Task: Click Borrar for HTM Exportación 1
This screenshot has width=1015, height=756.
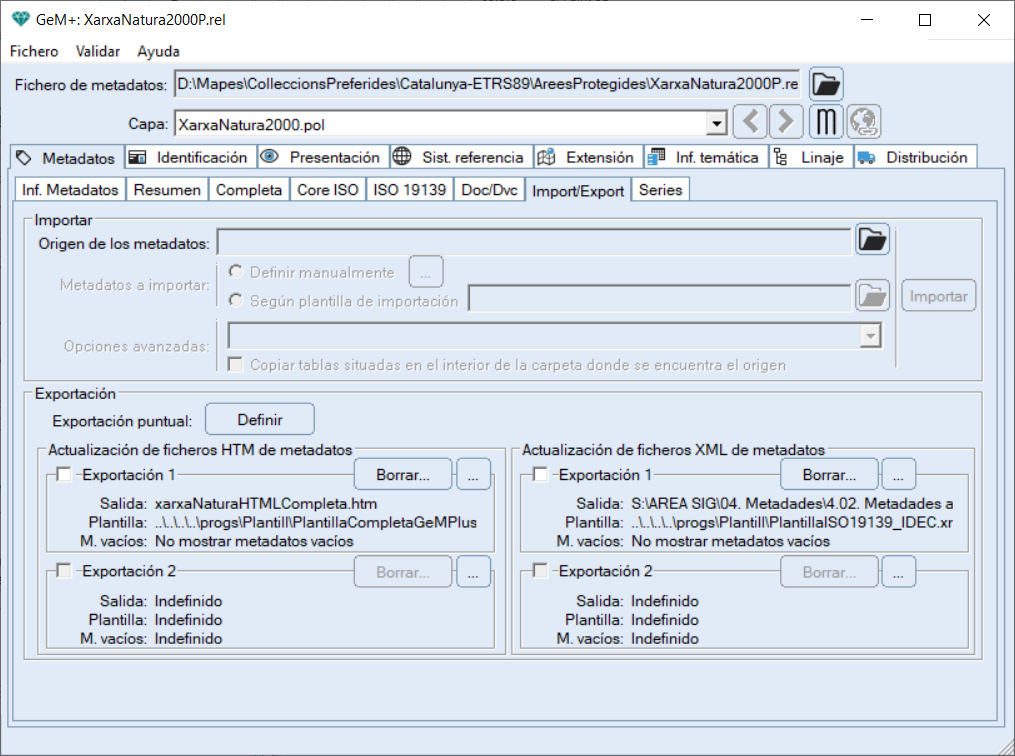Action: coord(403,475)
